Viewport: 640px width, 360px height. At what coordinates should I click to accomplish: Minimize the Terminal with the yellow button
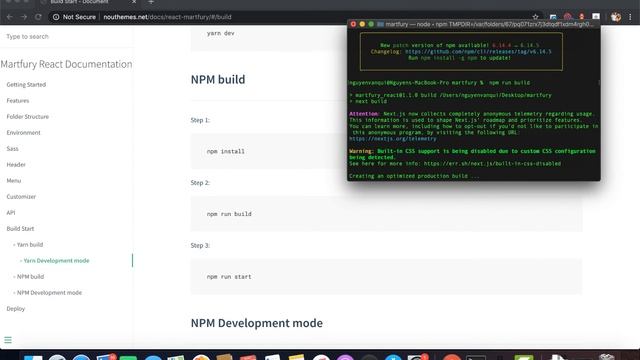pos(362,24)
